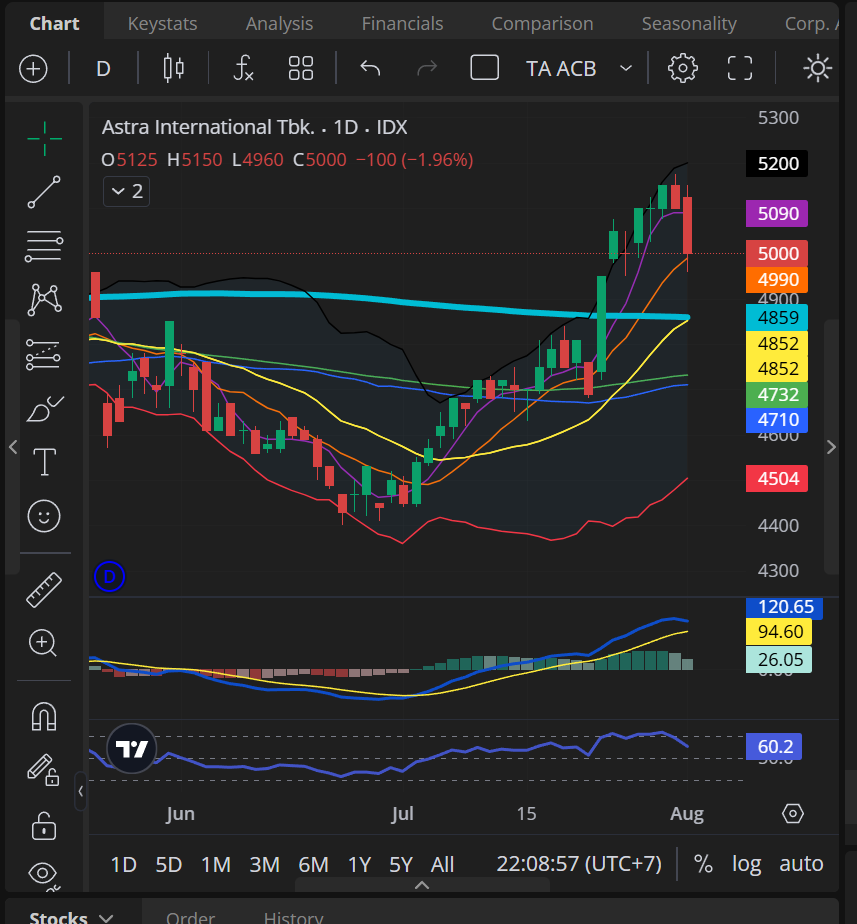Click the 22:08:57 (UTC+7) timezone button
The width and height of the screenshot is (857, 924).
(579, 864)
